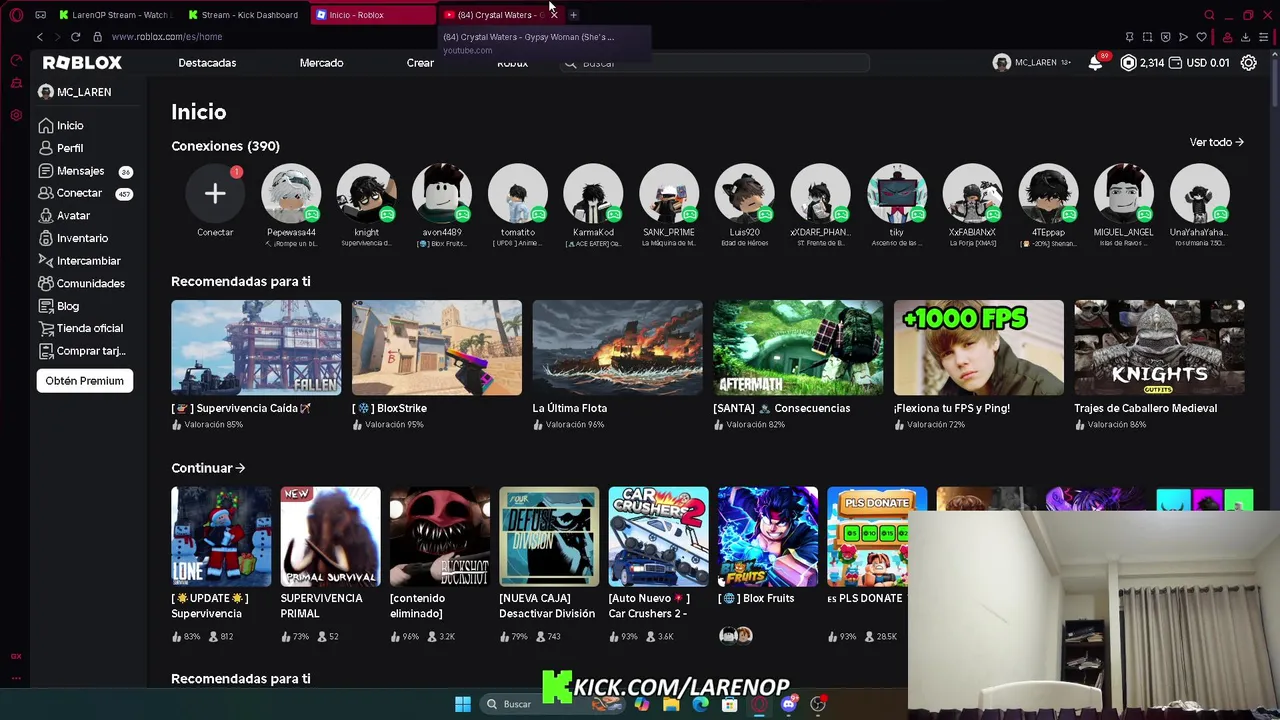
Task: Open BloxStrike game thumbnail
Action: click(437, 347)
